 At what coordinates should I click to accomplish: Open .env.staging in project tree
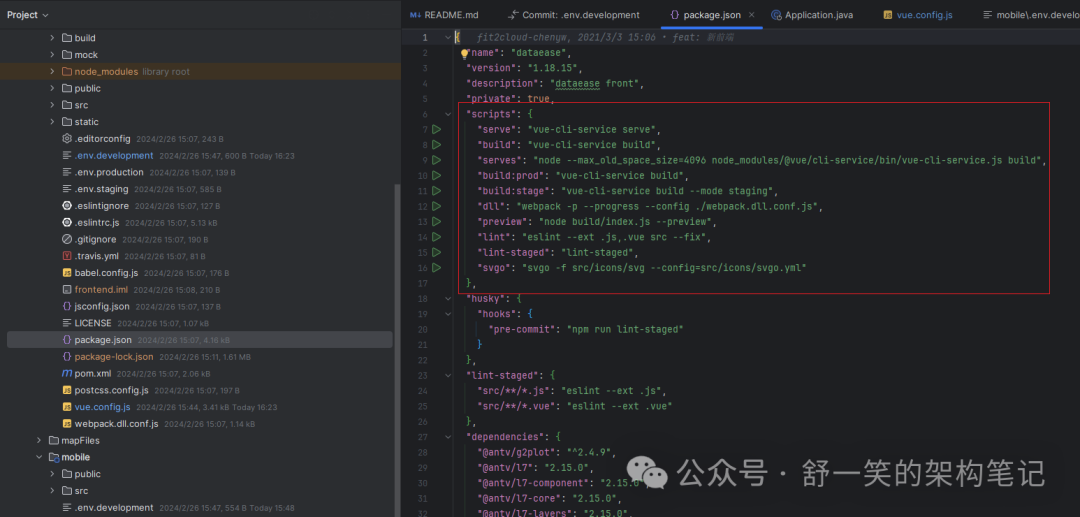point(101,189)
